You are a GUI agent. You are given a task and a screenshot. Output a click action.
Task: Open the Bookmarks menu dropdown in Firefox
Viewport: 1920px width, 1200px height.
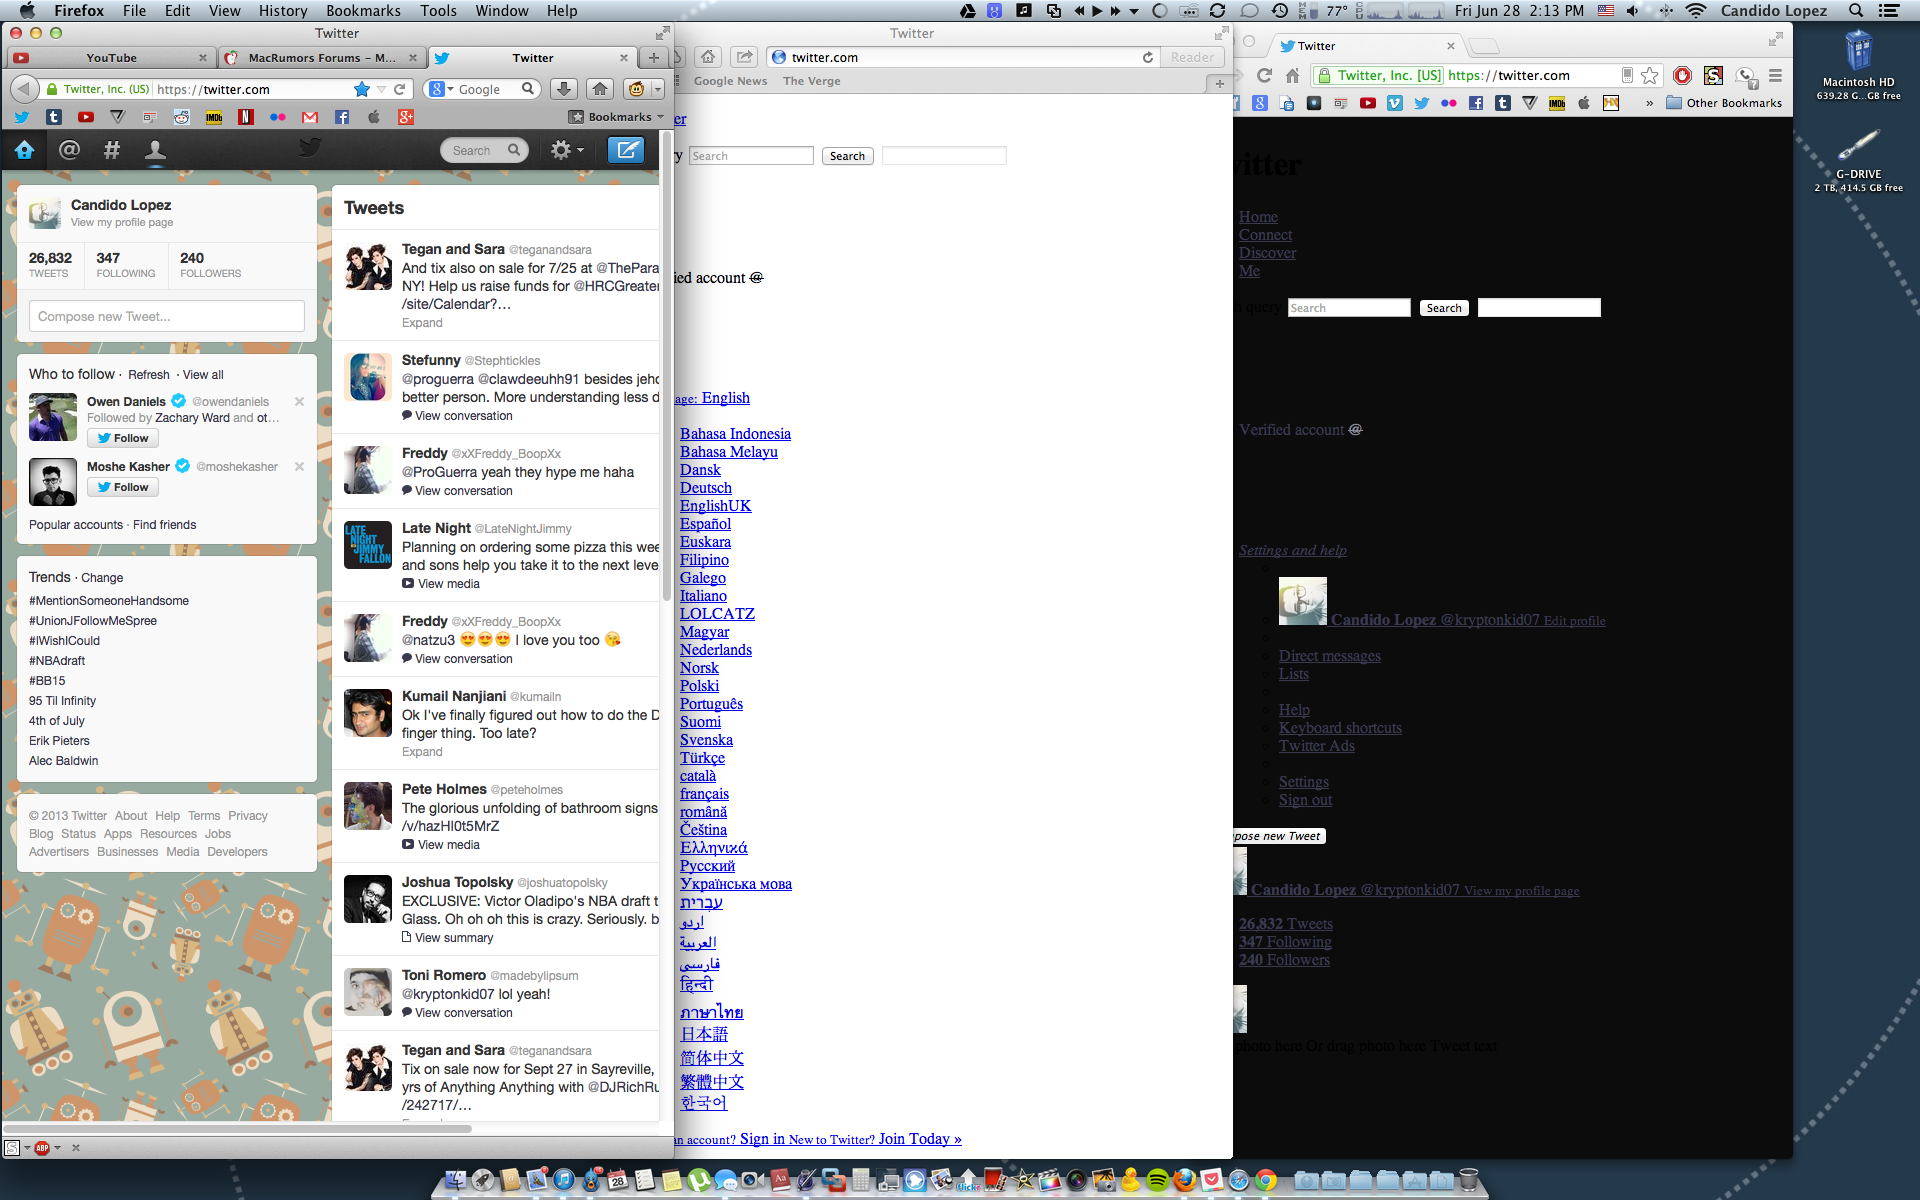[x=615, y=117]
